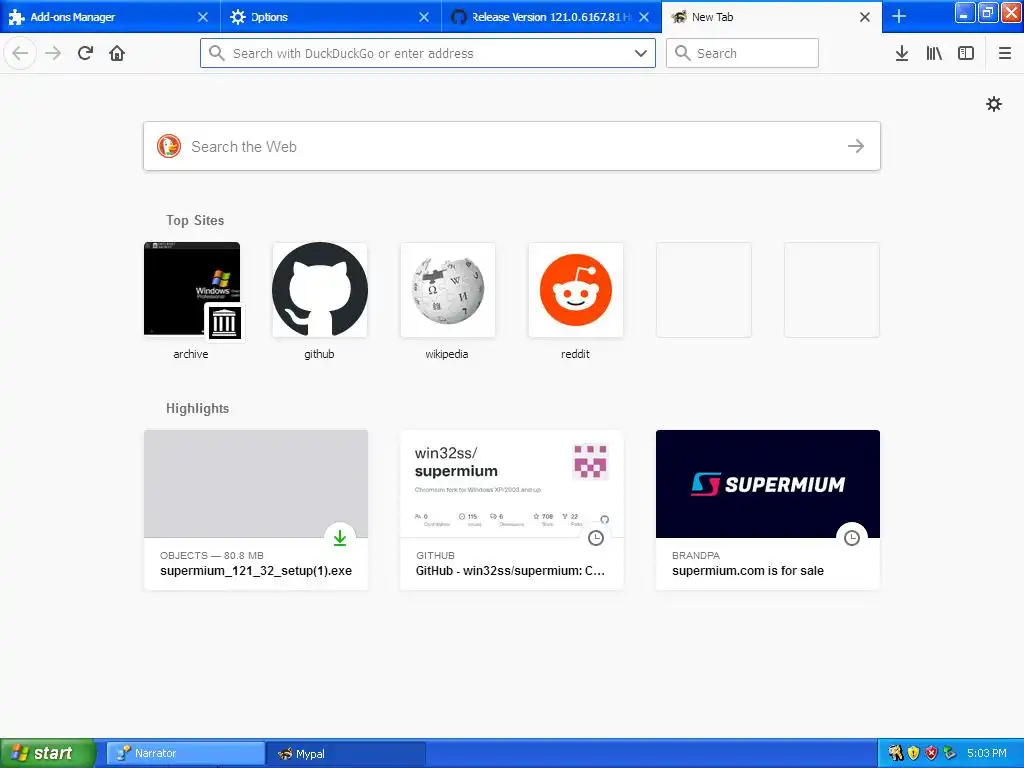Expand the address bar history dropdown
Viewport: 1024px width, 768px height.
(641, 53)
